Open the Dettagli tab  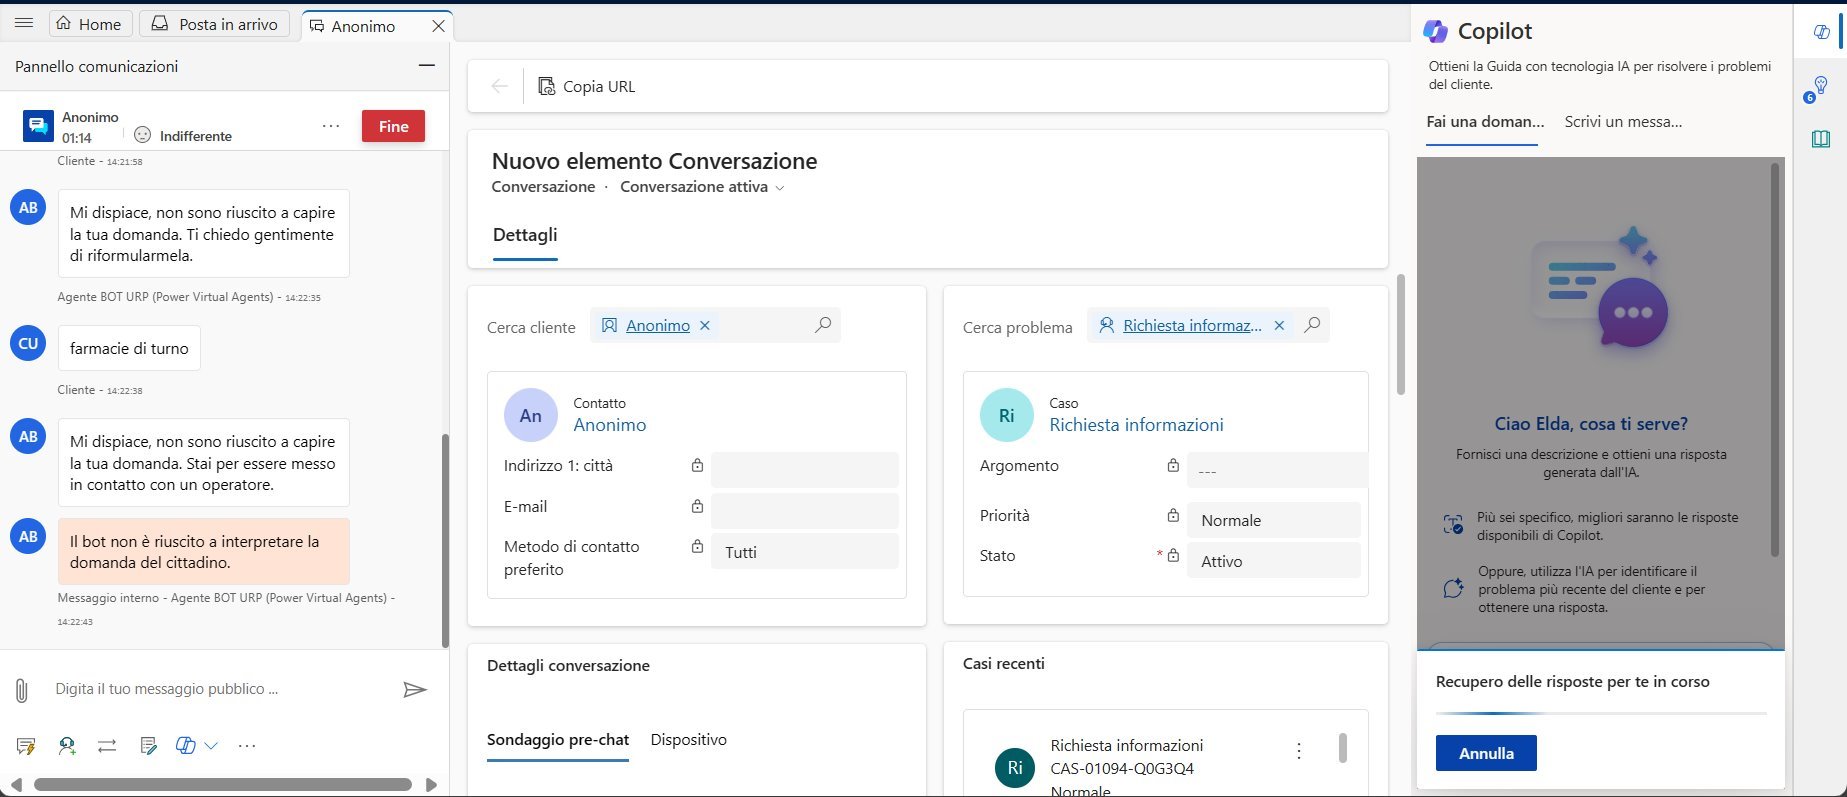(525, 235)
